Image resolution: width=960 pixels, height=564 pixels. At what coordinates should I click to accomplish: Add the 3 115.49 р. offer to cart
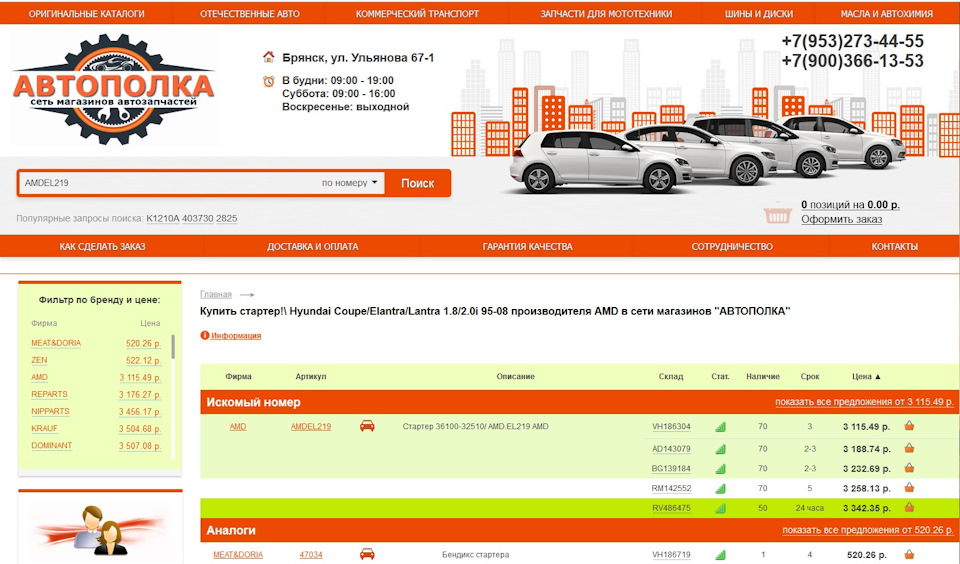click(909, 426)
